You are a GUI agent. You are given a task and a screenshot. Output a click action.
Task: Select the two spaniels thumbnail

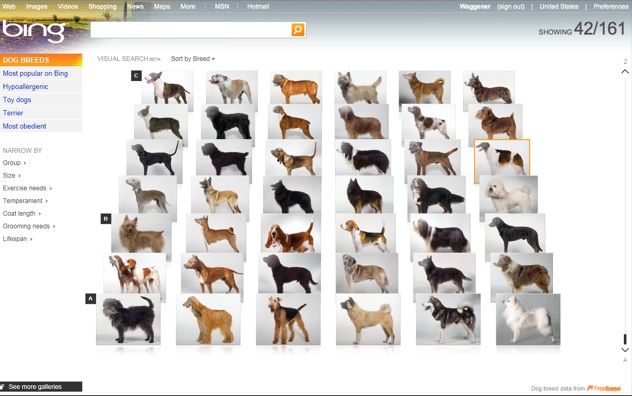135,273
